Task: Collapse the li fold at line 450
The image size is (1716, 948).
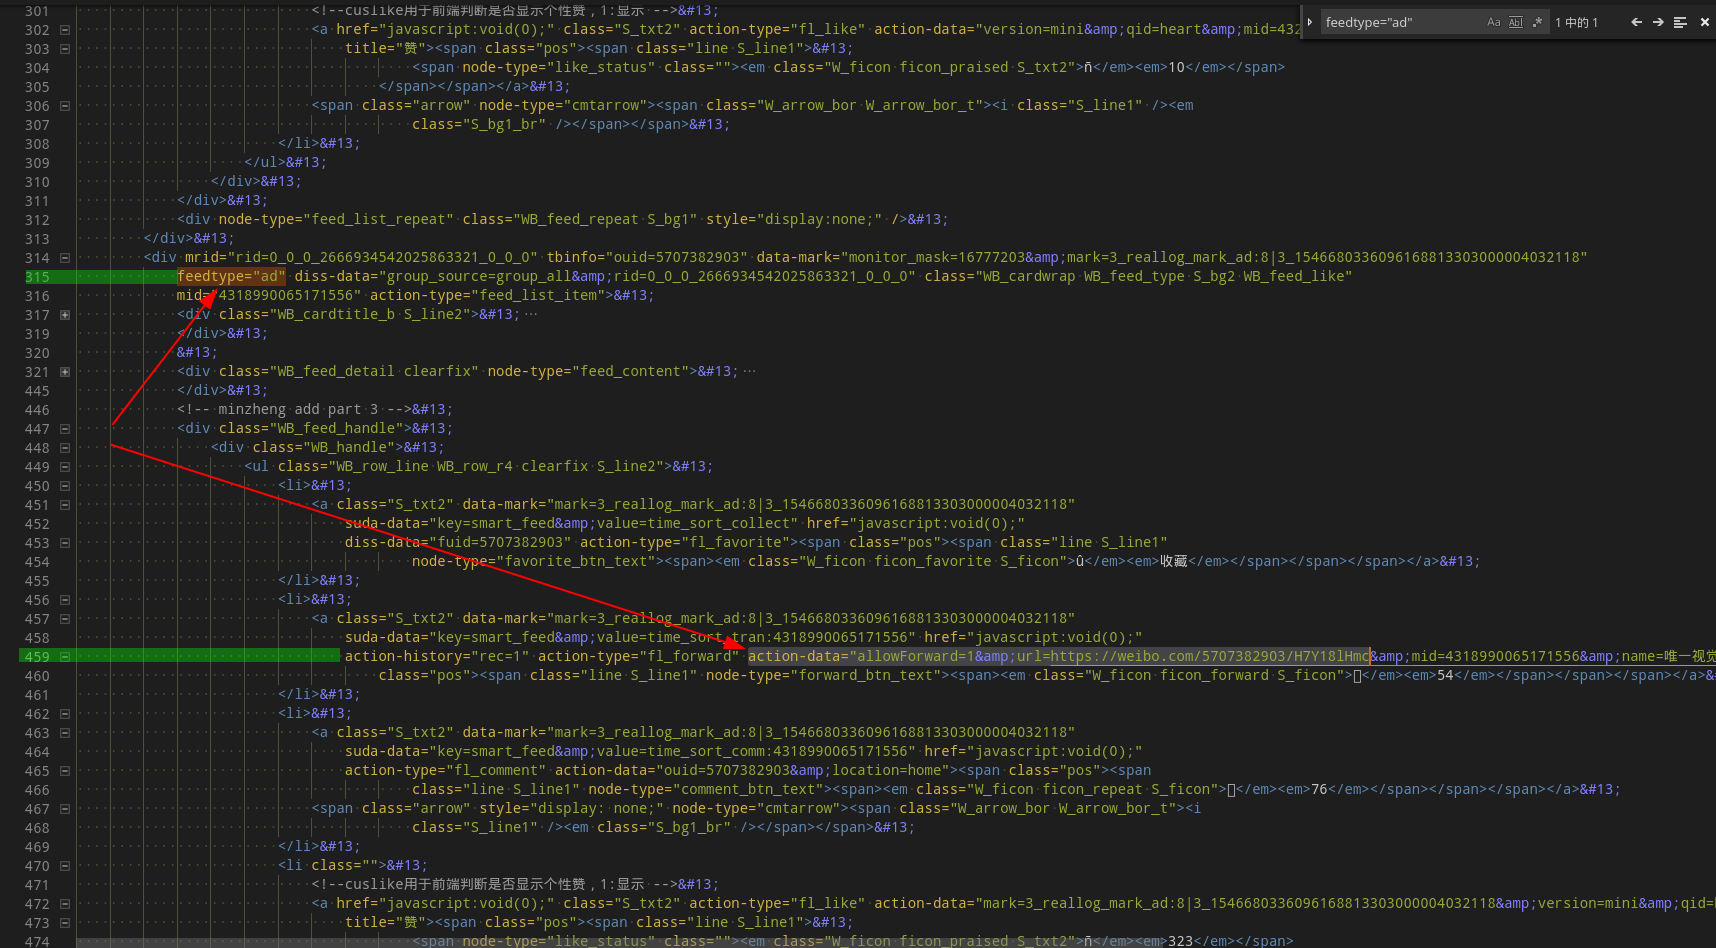Action: (x=65, y=486)
